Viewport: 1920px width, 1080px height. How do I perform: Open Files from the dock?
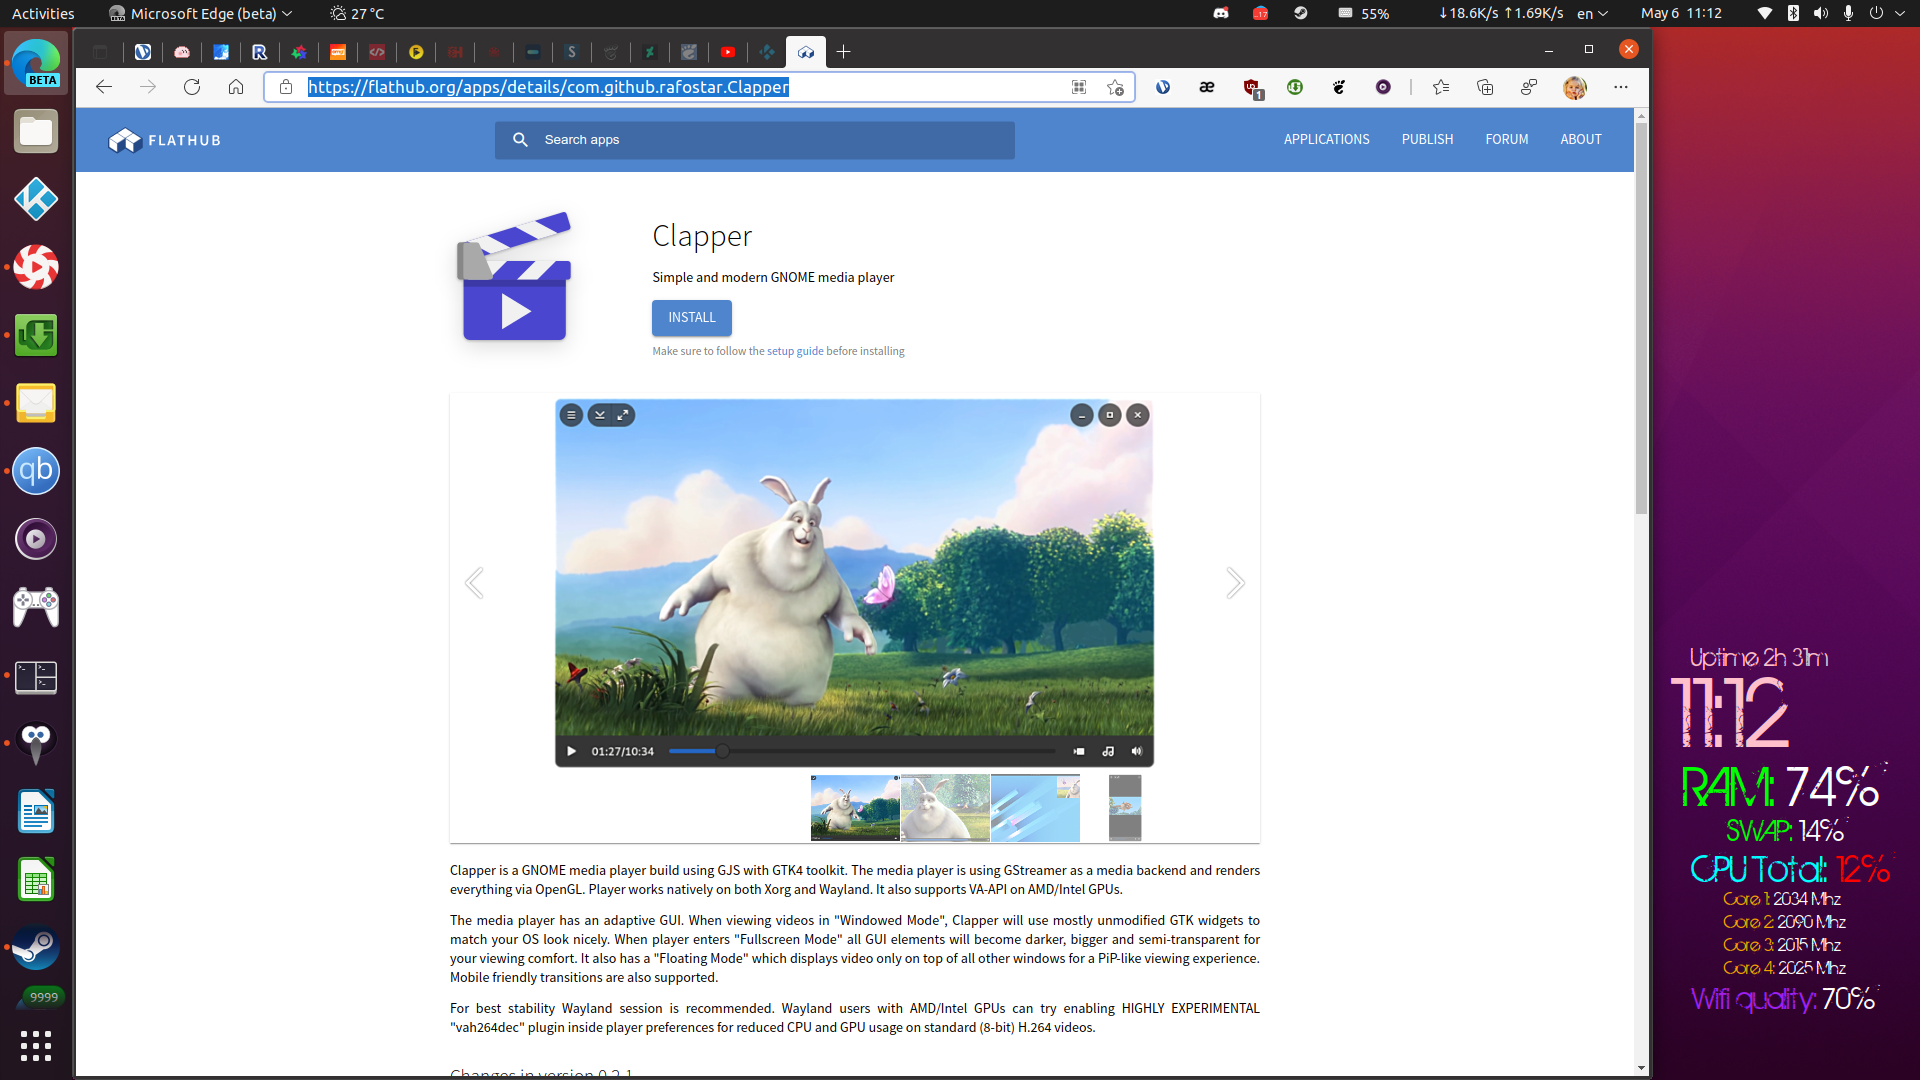click(36, 131)
